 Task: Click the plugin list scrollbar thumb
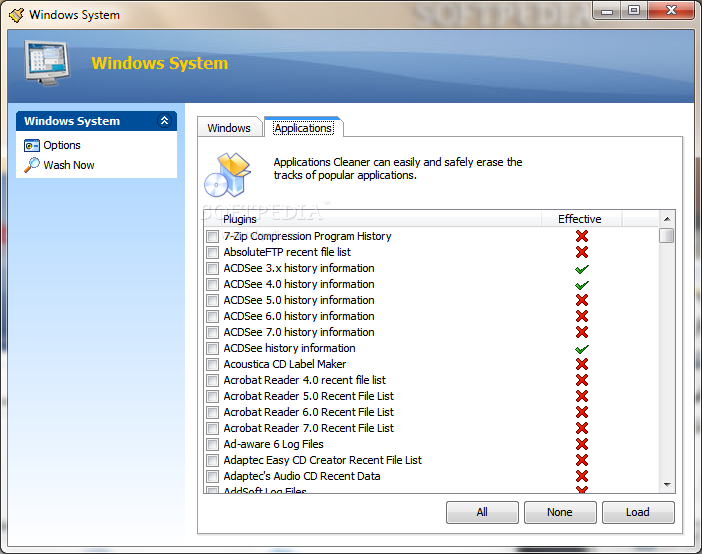coord(667,235)
